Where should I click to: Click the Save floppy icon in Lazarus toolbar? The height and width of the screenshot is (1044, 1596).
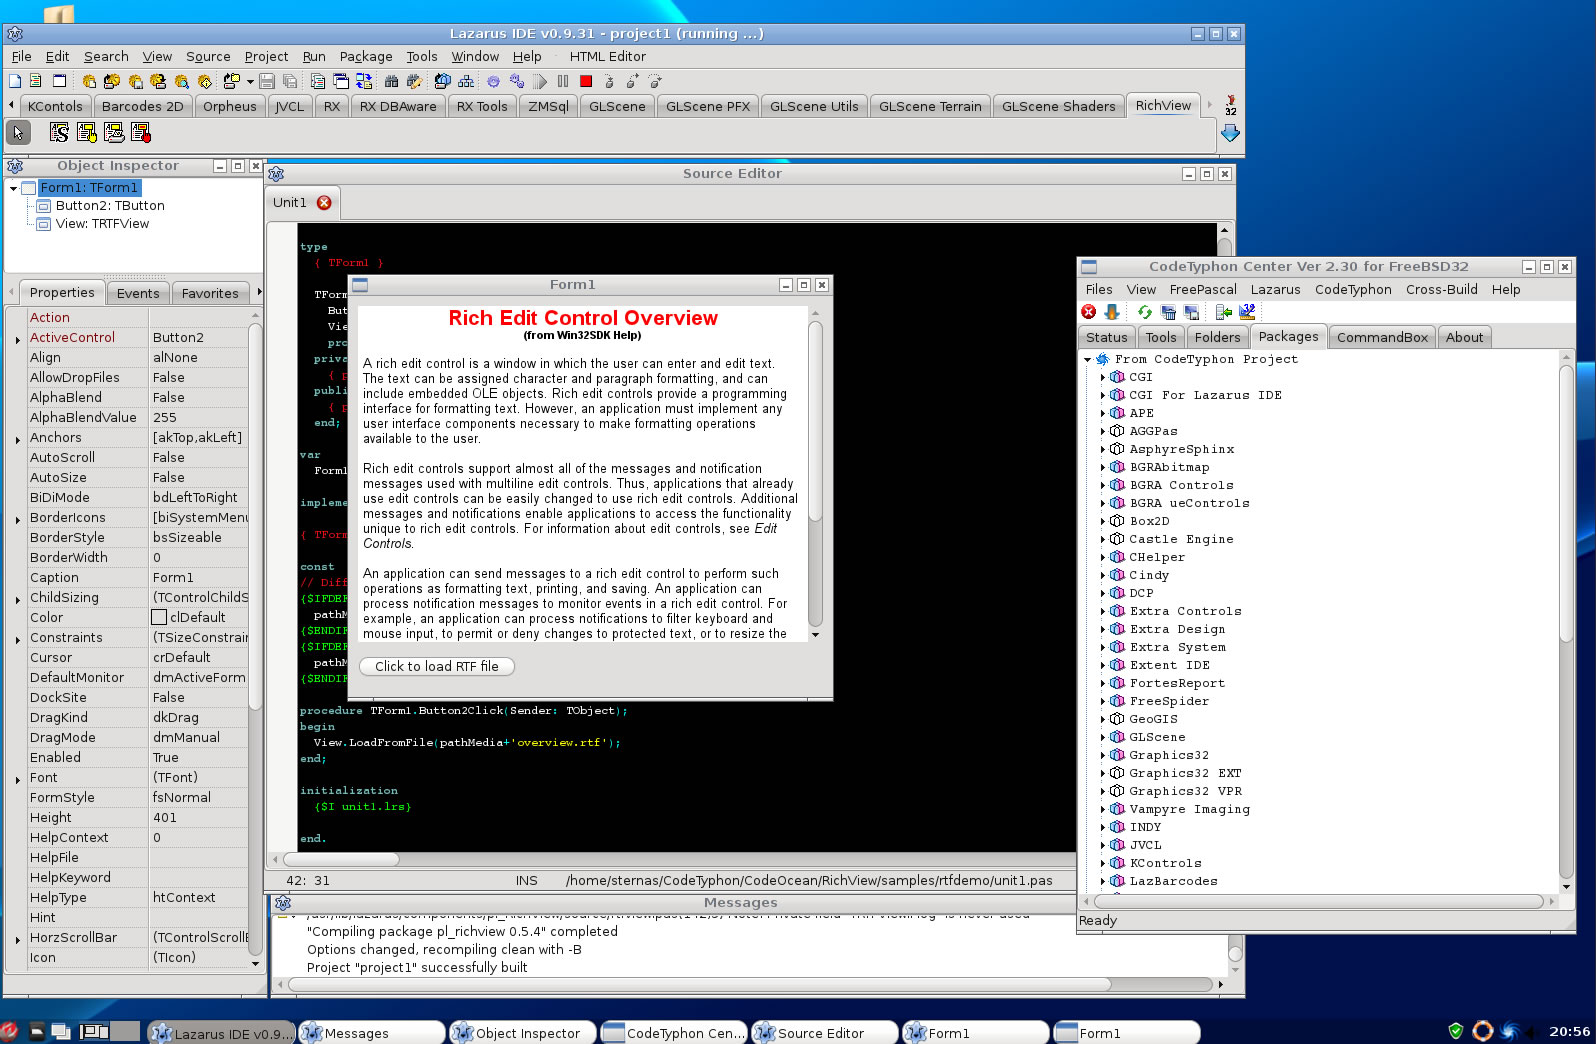(266, 81)
